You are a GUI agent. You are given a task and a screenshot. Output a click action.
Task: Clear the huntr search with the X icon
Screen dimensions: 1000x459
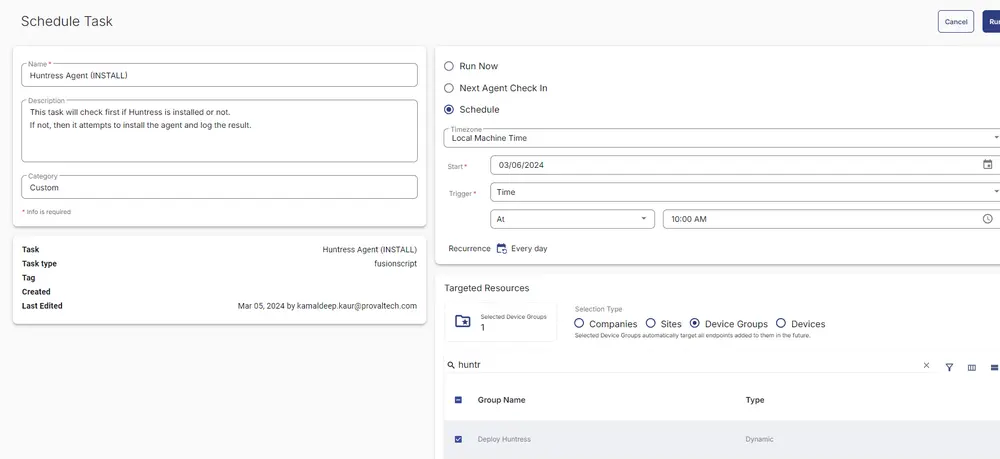click(926, 365)
